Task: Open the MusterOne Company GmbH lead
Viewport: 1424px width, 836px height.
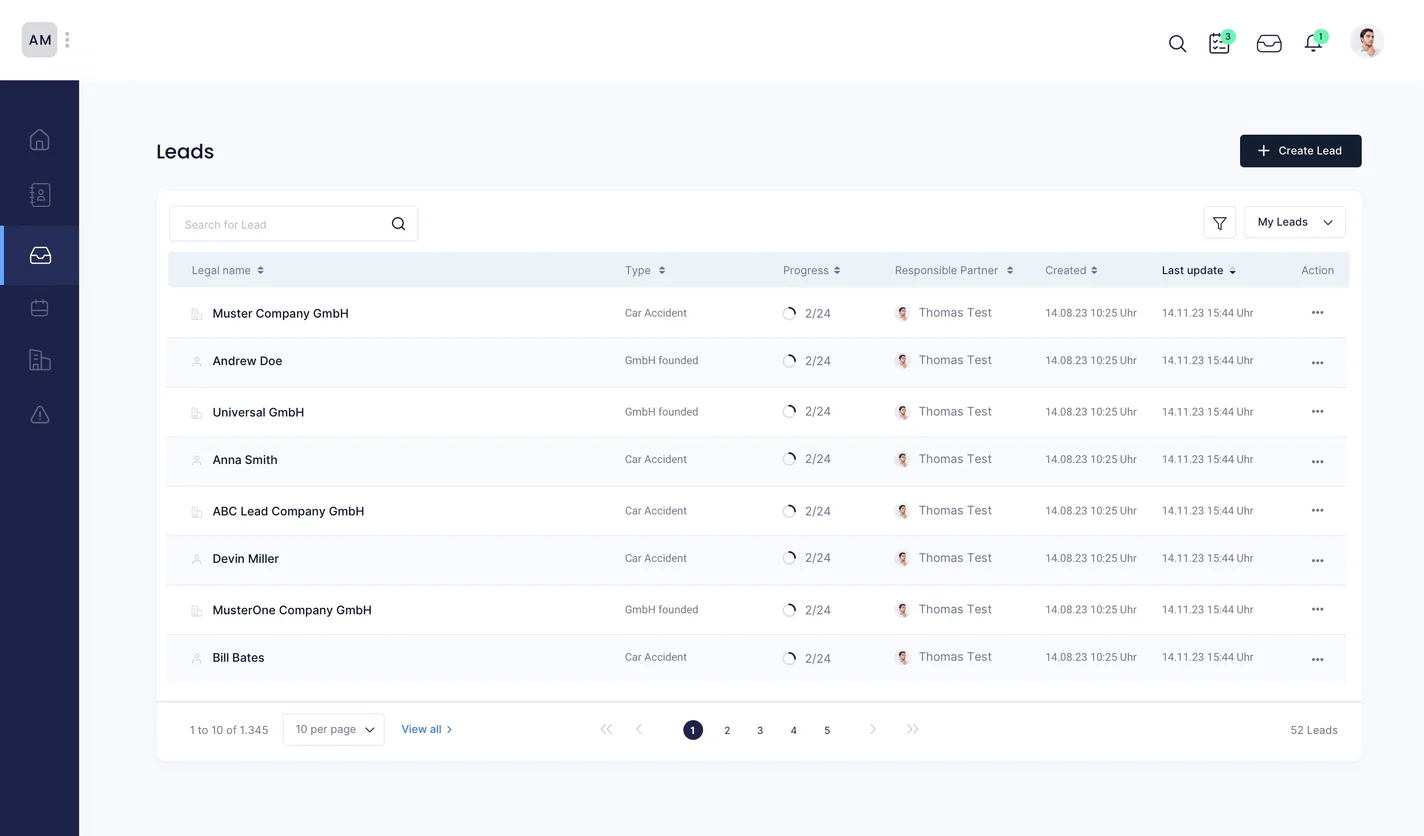Action: pyautogui.click(x=292, y=610)
